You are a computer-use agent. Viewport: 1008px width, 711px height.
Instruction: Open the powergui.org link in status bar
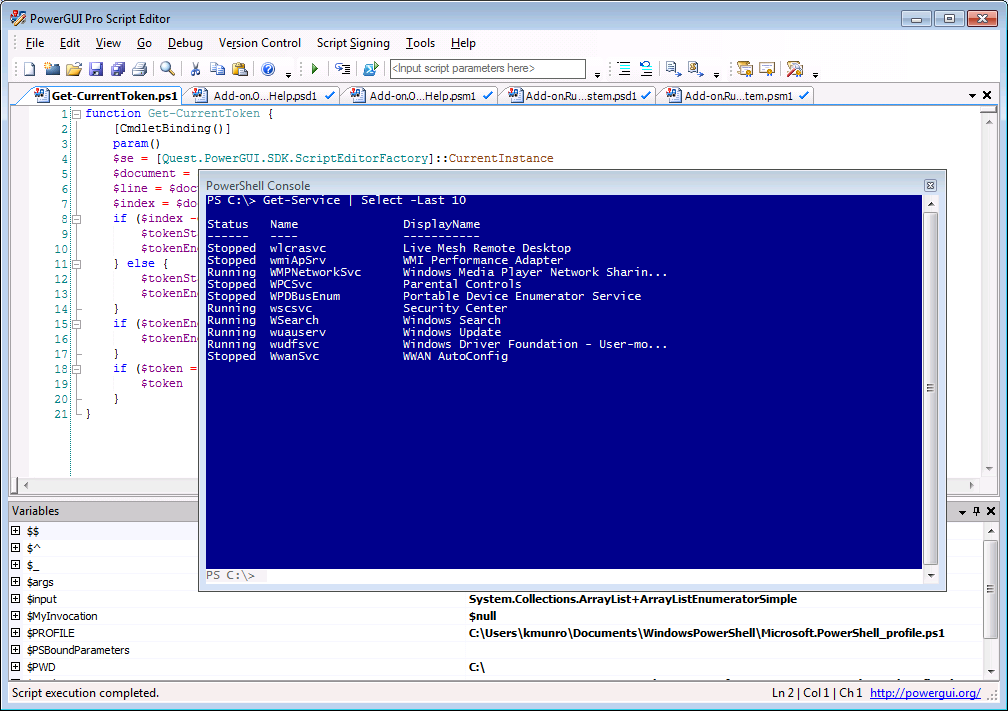pos(924,693)
